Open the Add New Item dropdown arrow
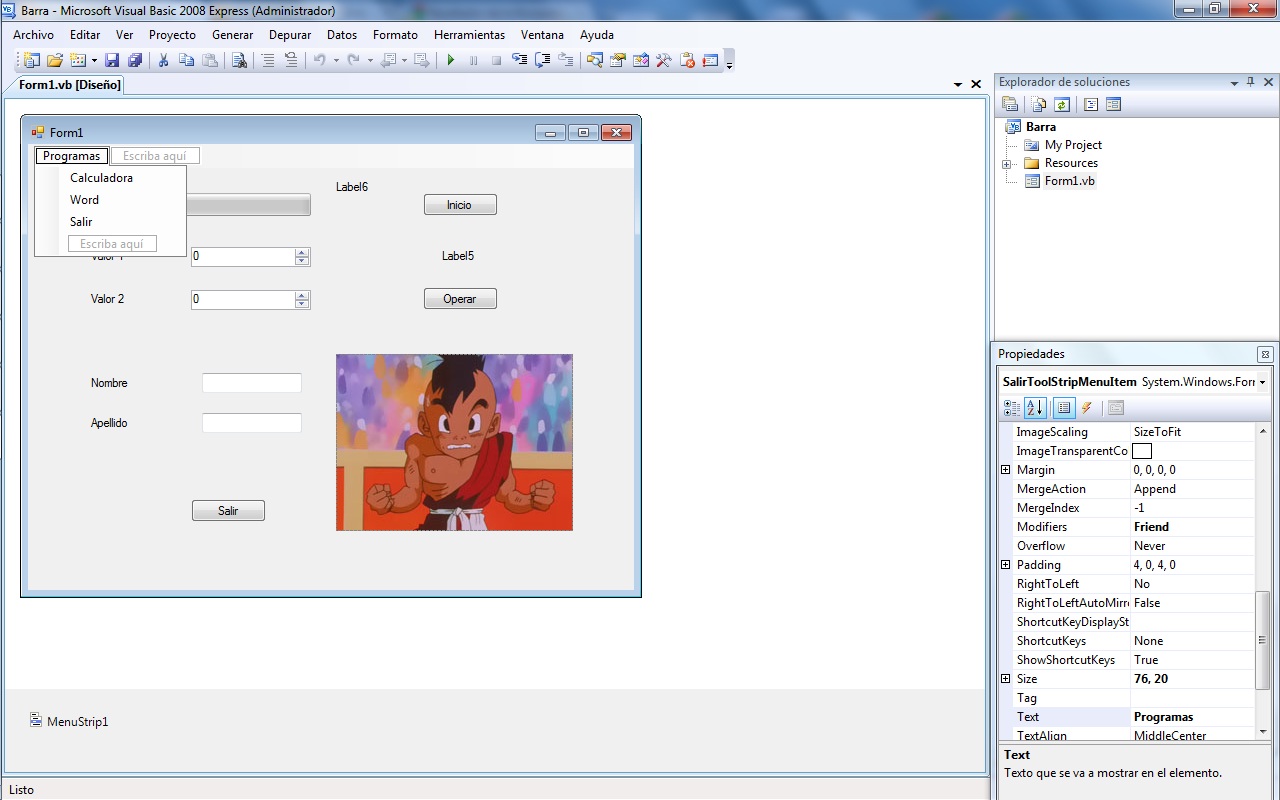 pos(94,60)
